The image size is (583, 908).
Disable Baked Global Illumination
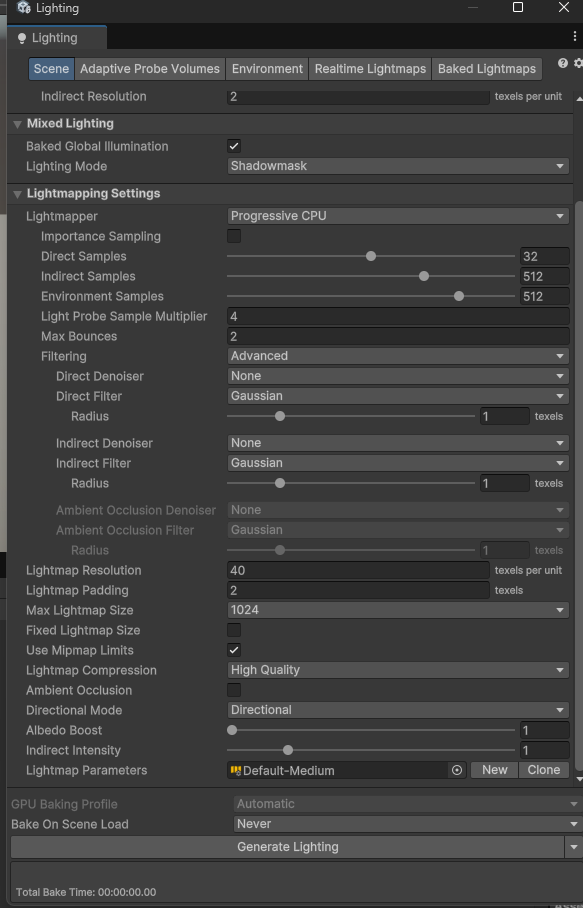(233, 145)
